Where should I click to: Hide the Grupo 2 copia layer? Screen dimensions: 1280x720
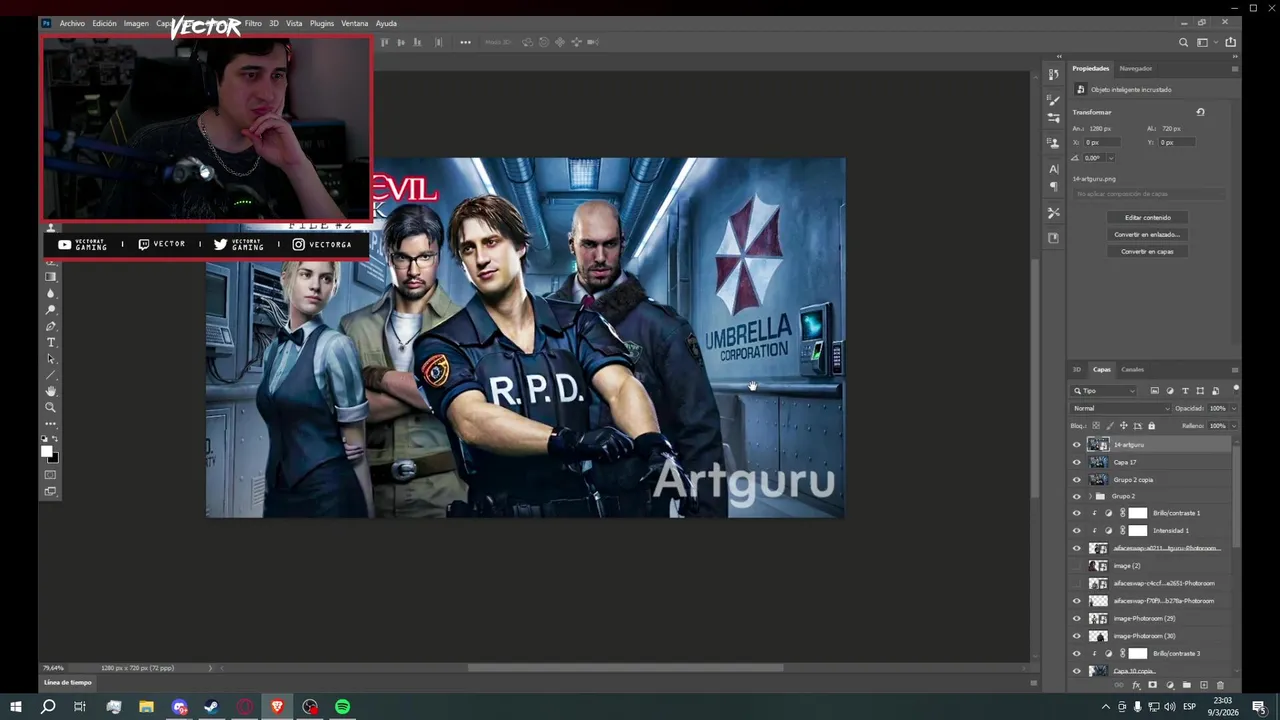(1077, 479)
